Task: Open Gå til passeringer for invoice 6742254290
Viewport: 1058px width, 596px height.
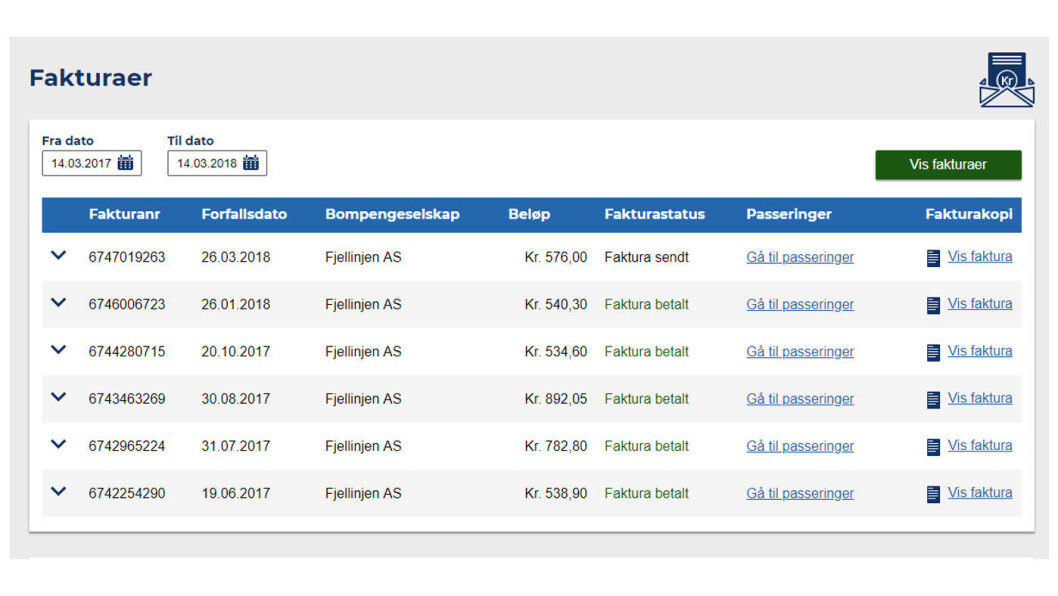Action: point(800,493)
